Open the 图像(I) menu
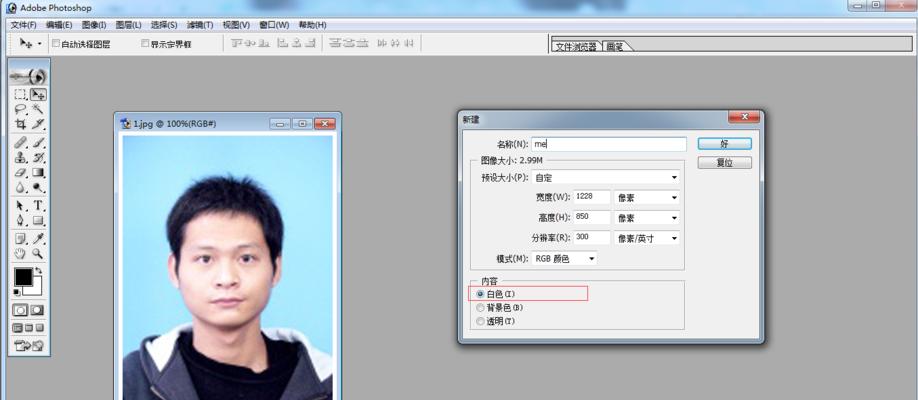This screenshot has width=918, height=400. [94, 25]
